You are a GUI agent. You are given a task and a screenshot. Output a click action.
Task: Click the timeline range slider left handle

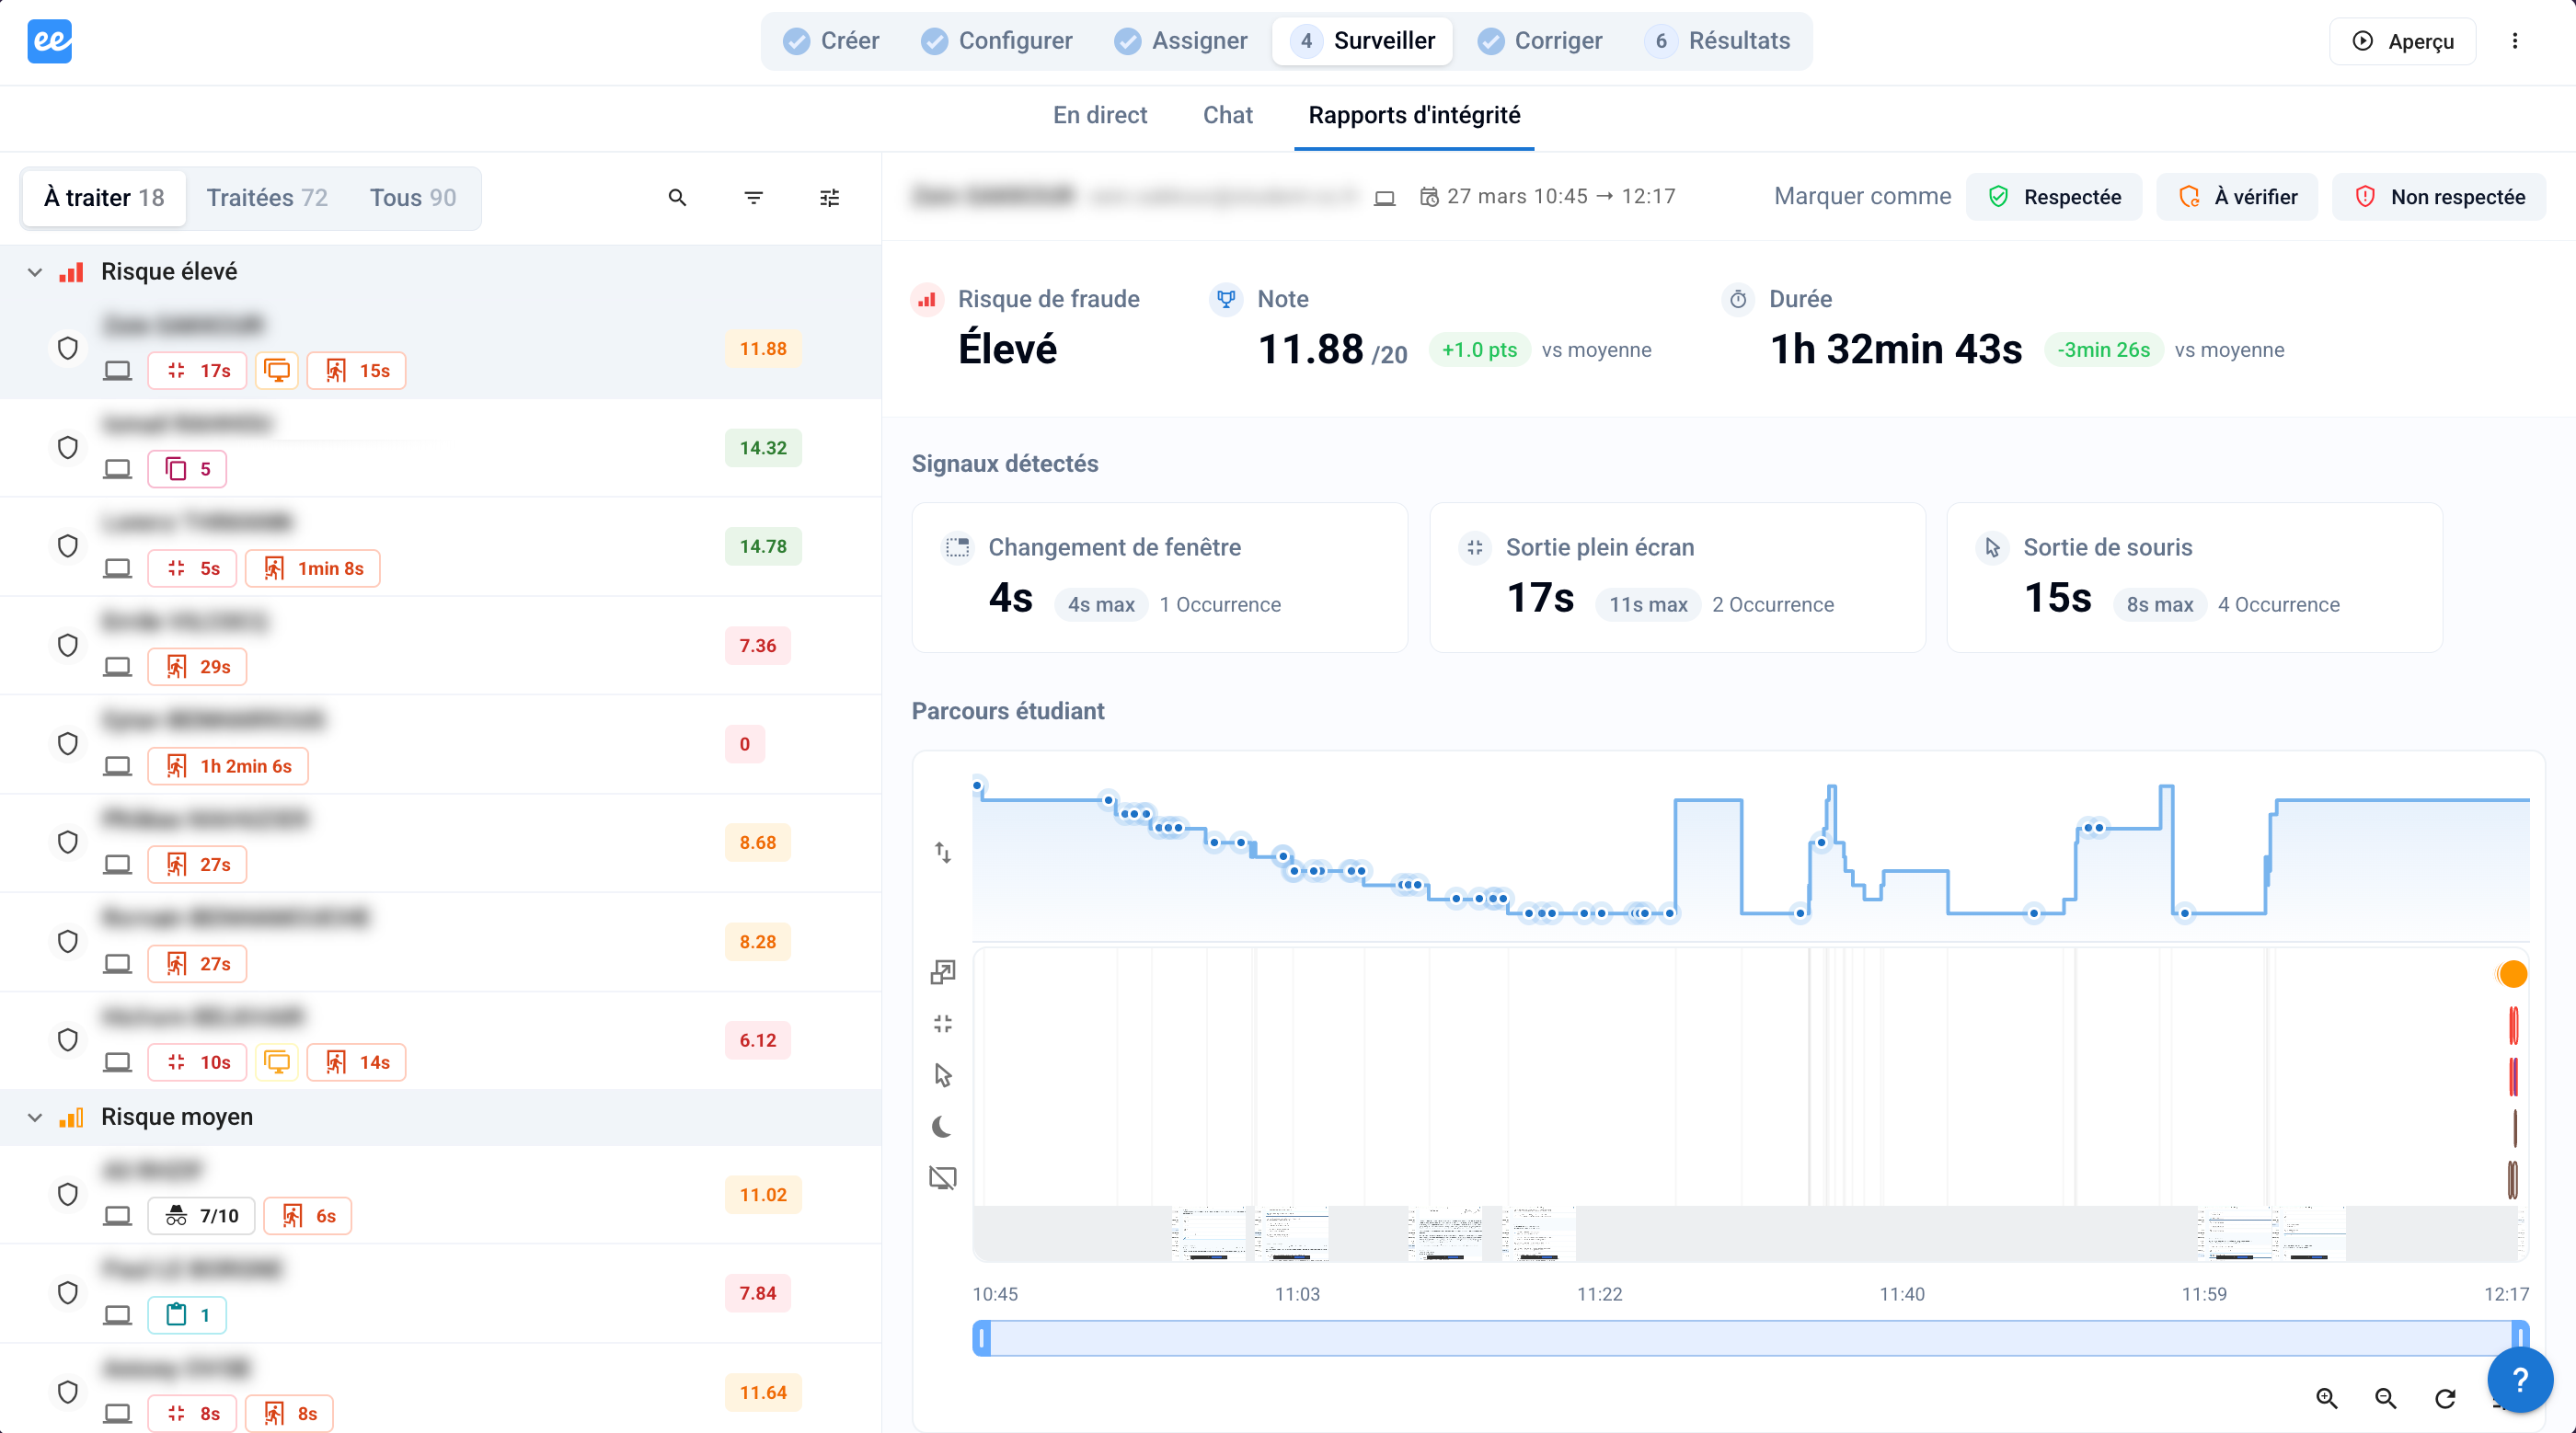982,1338
